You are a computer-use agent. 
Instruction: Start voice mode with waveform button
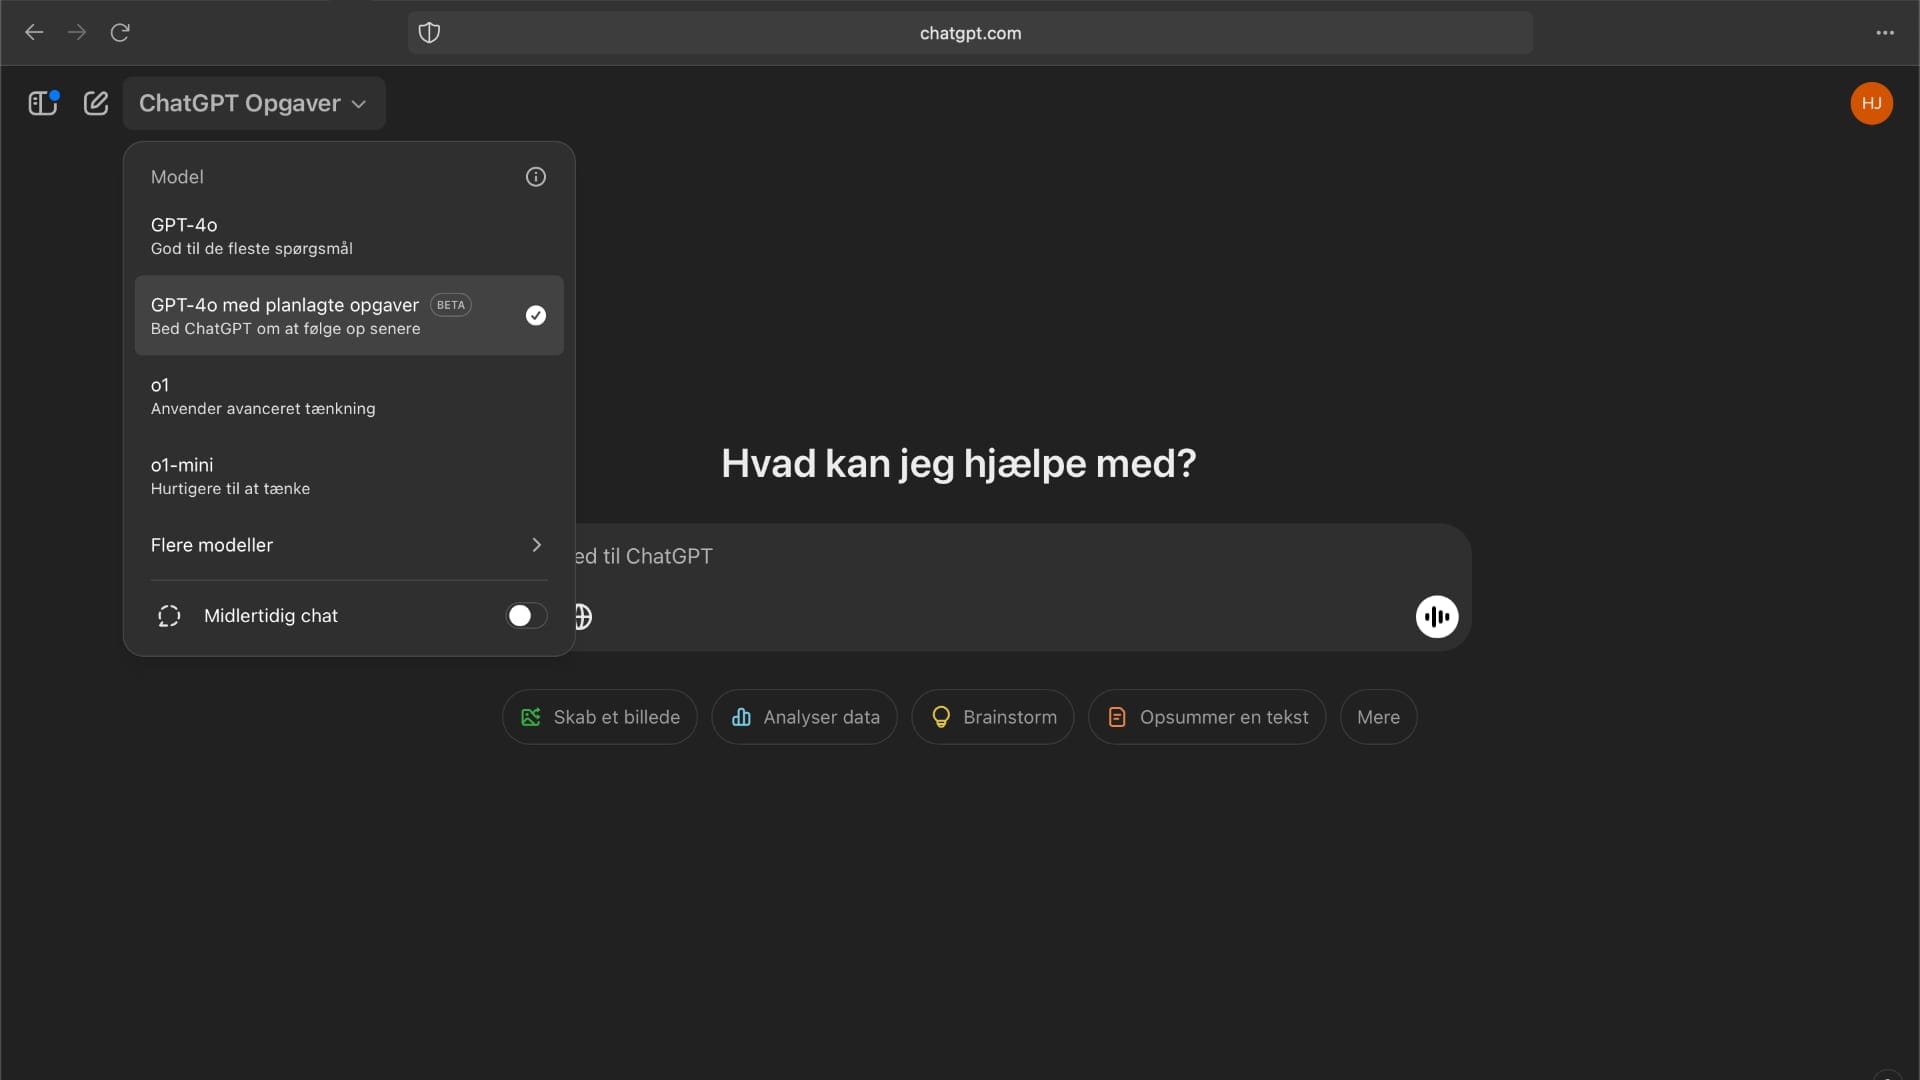coord(1437,617)
